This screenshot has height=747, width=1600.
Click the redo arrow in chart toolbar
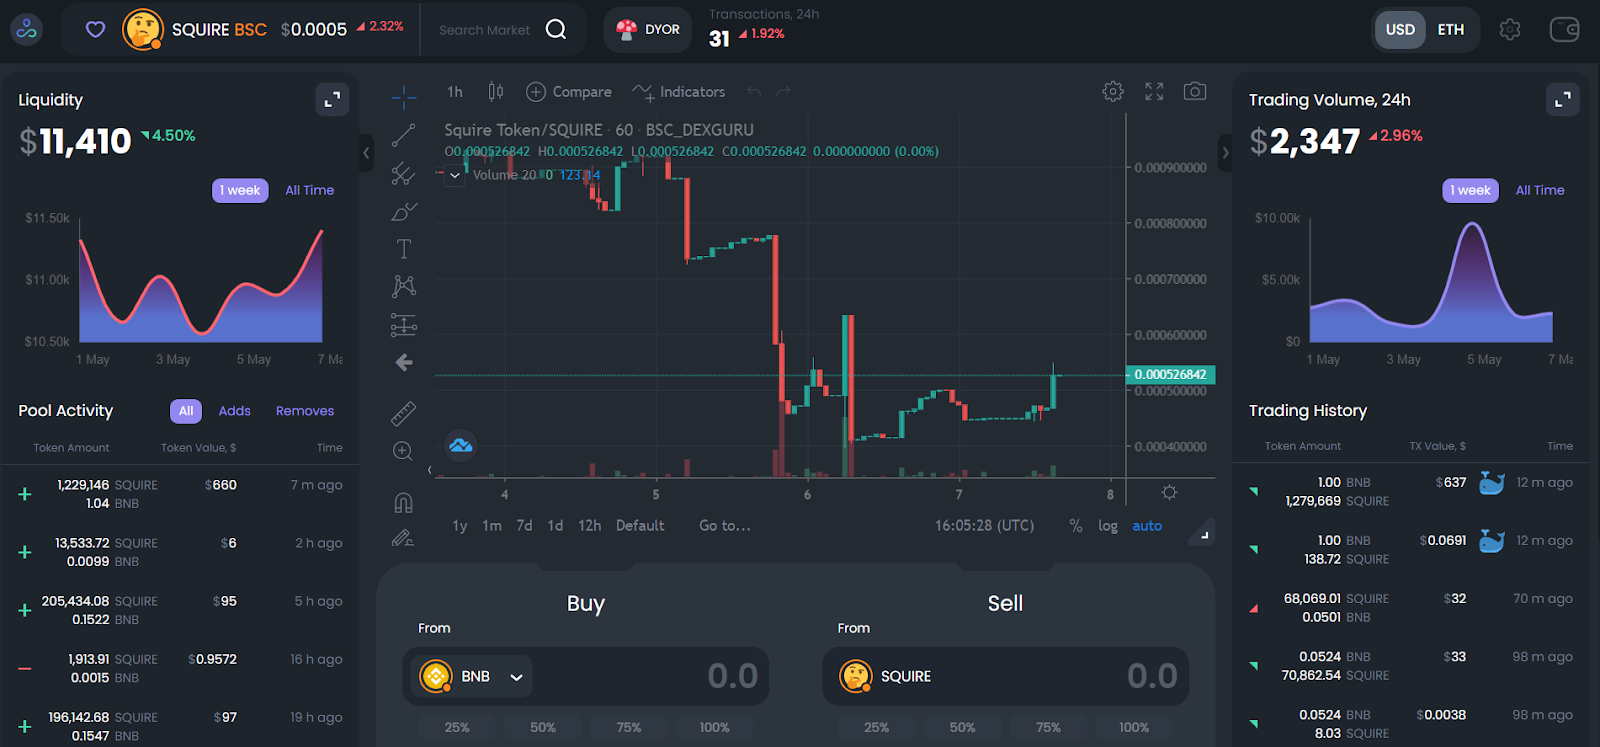[x=784, y=92]
